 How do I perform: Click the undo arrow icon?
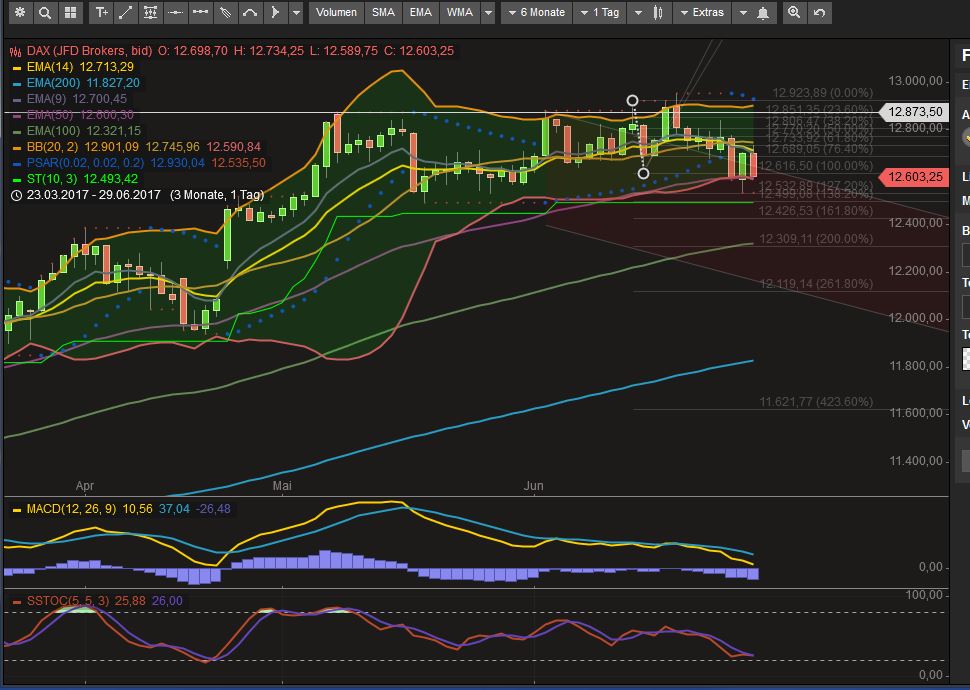818,13
